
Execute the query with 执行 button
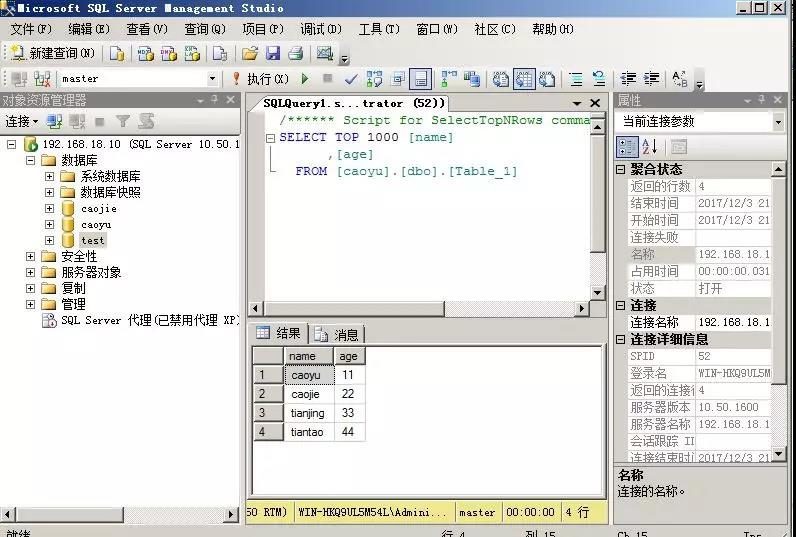(x=260, y=78)
